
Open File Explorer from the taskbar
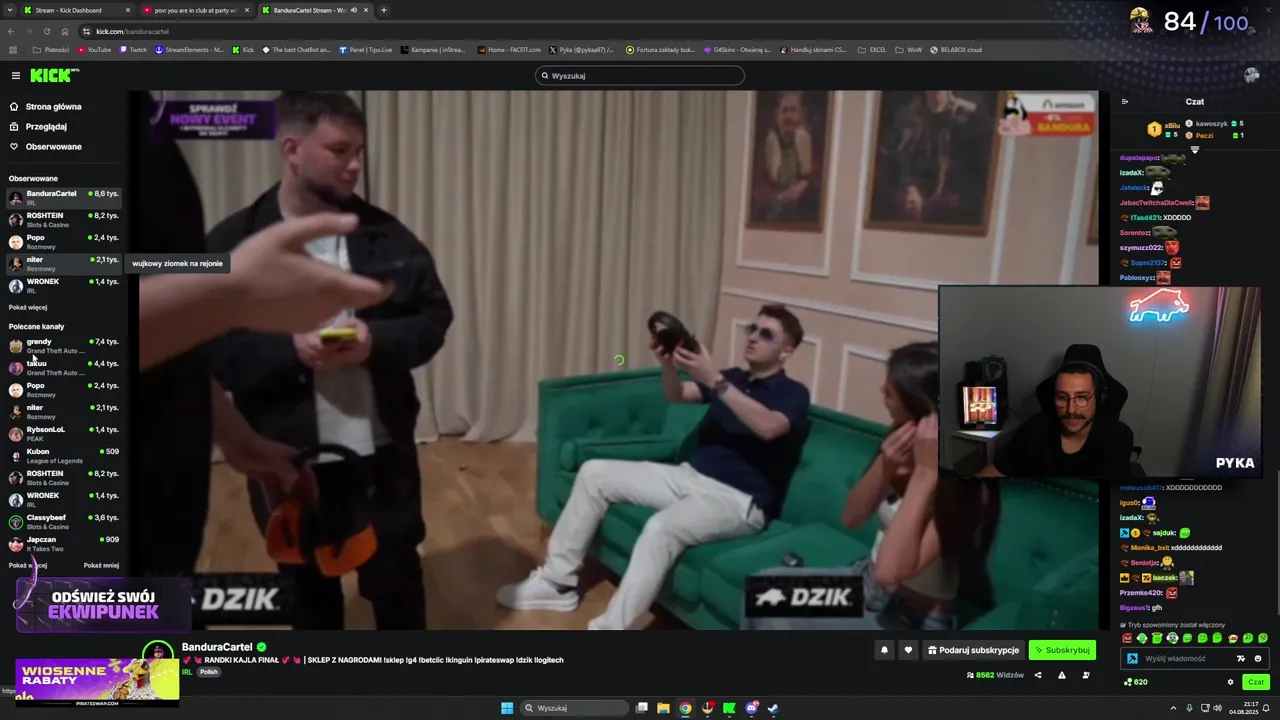click(663, 708)
